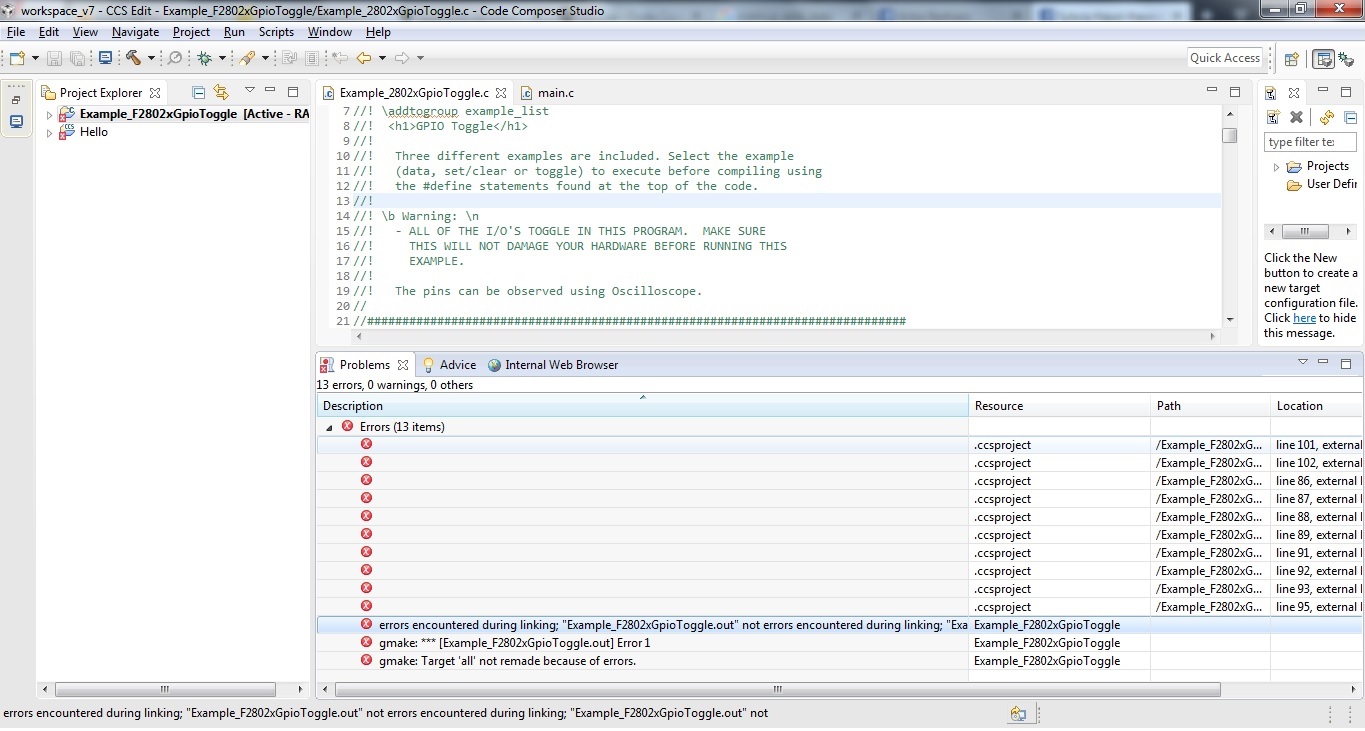The height and width of the screenshot is (731, 1365).
Task: Click the type filter text field
Action: pos(1310,142)
